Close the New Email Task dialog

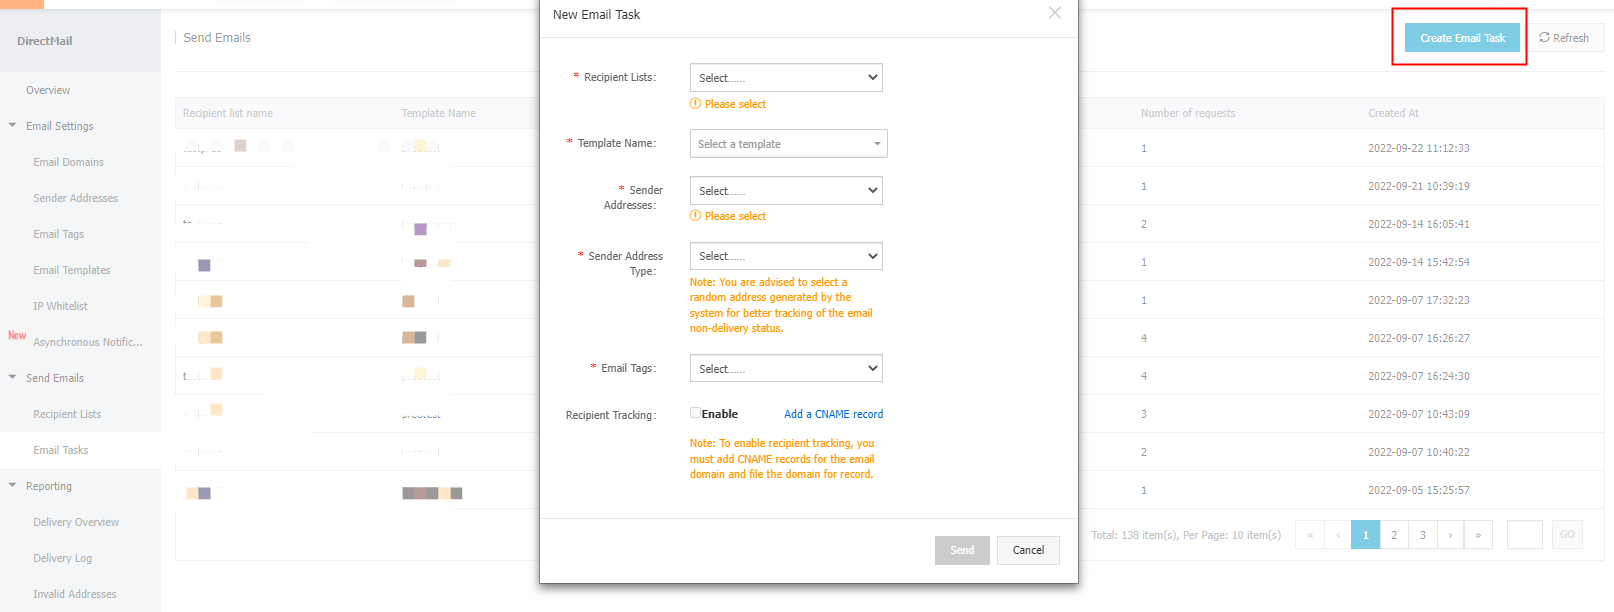pos(1054,13)
